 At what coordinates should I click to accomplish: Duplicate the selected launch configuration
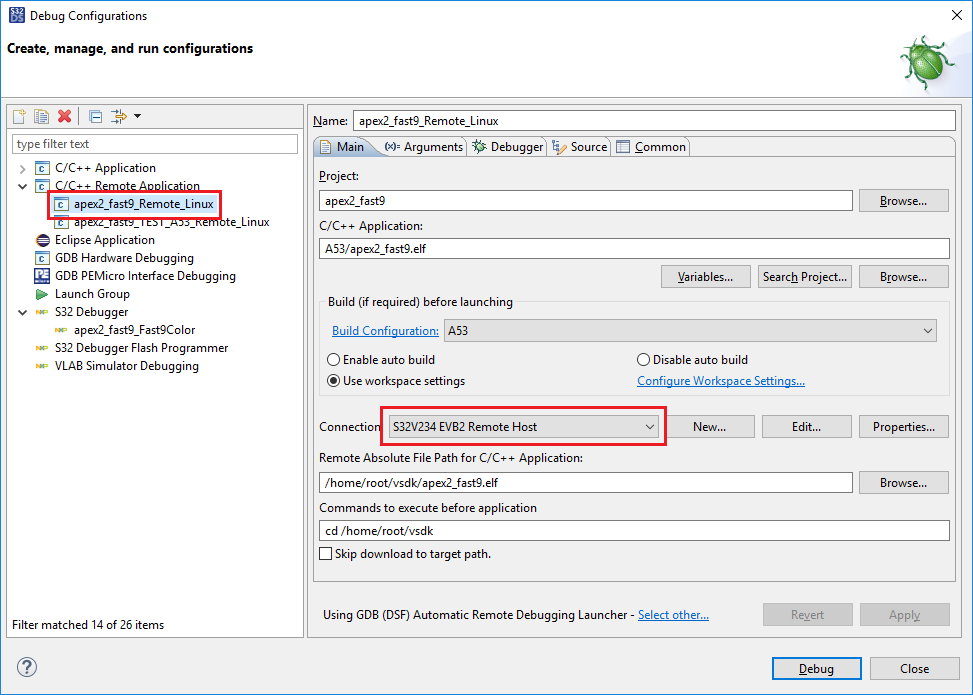tap(42, 117)
